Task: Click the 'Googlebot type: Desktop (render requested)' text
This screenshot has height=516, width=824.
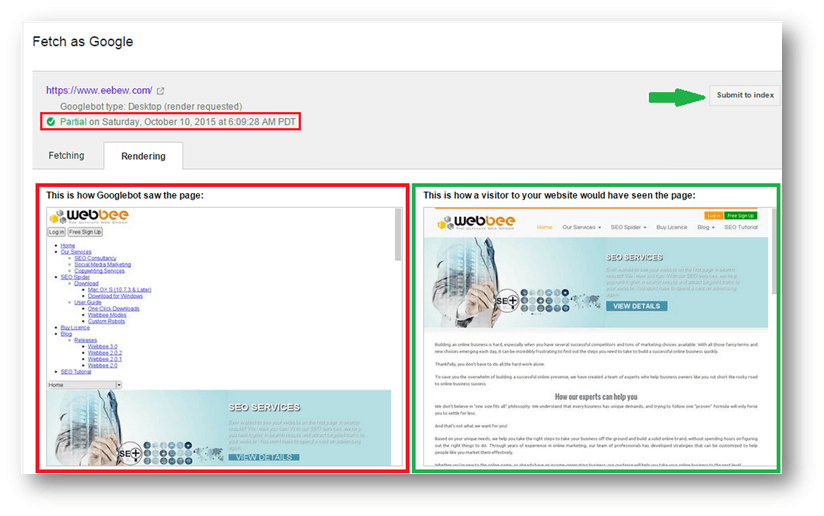Action: coord(151,107)
